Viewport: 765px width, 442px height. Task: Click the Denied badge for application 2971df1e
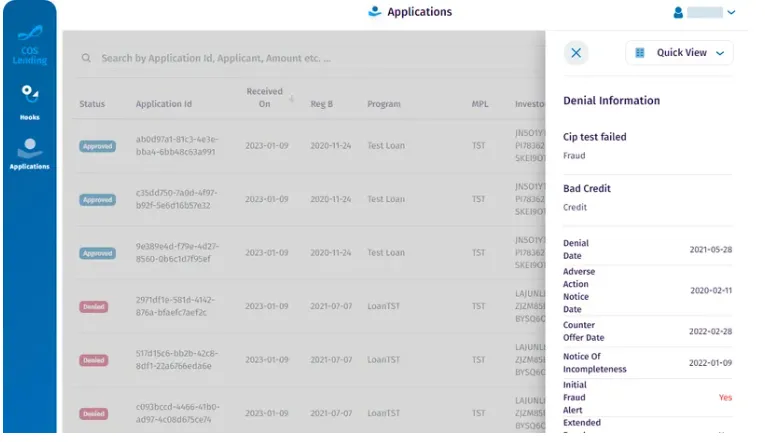point(94,307)
